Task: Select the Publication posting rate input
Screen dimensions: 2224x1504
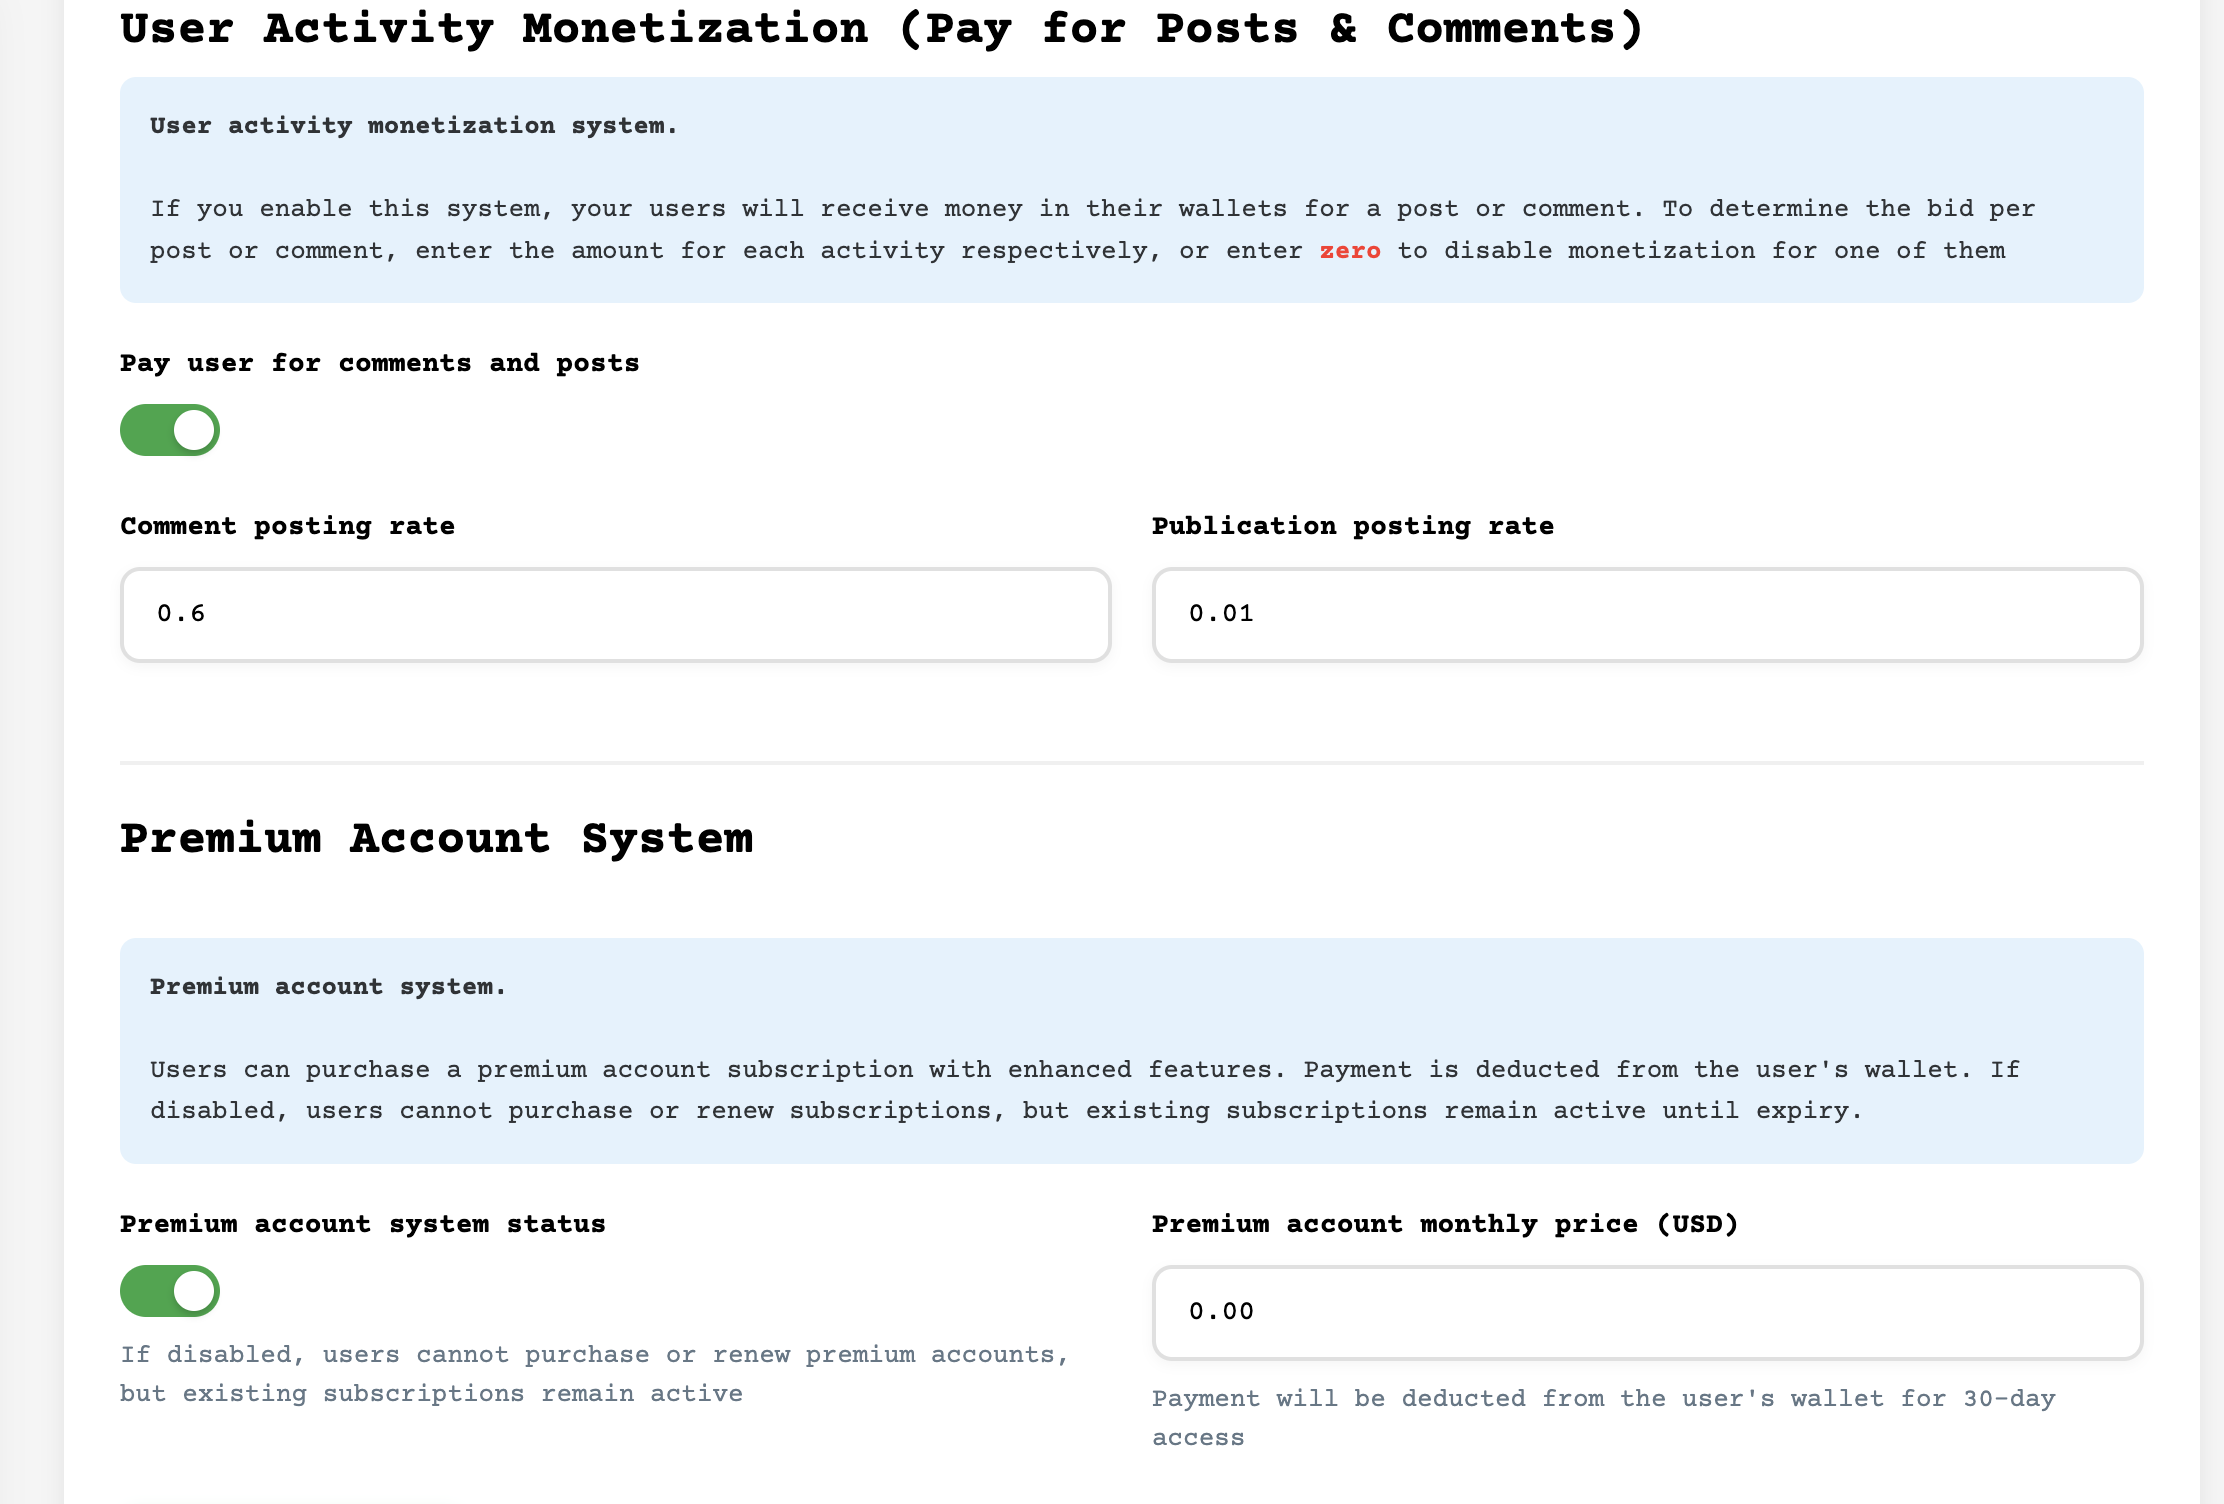Action: 1646,614
